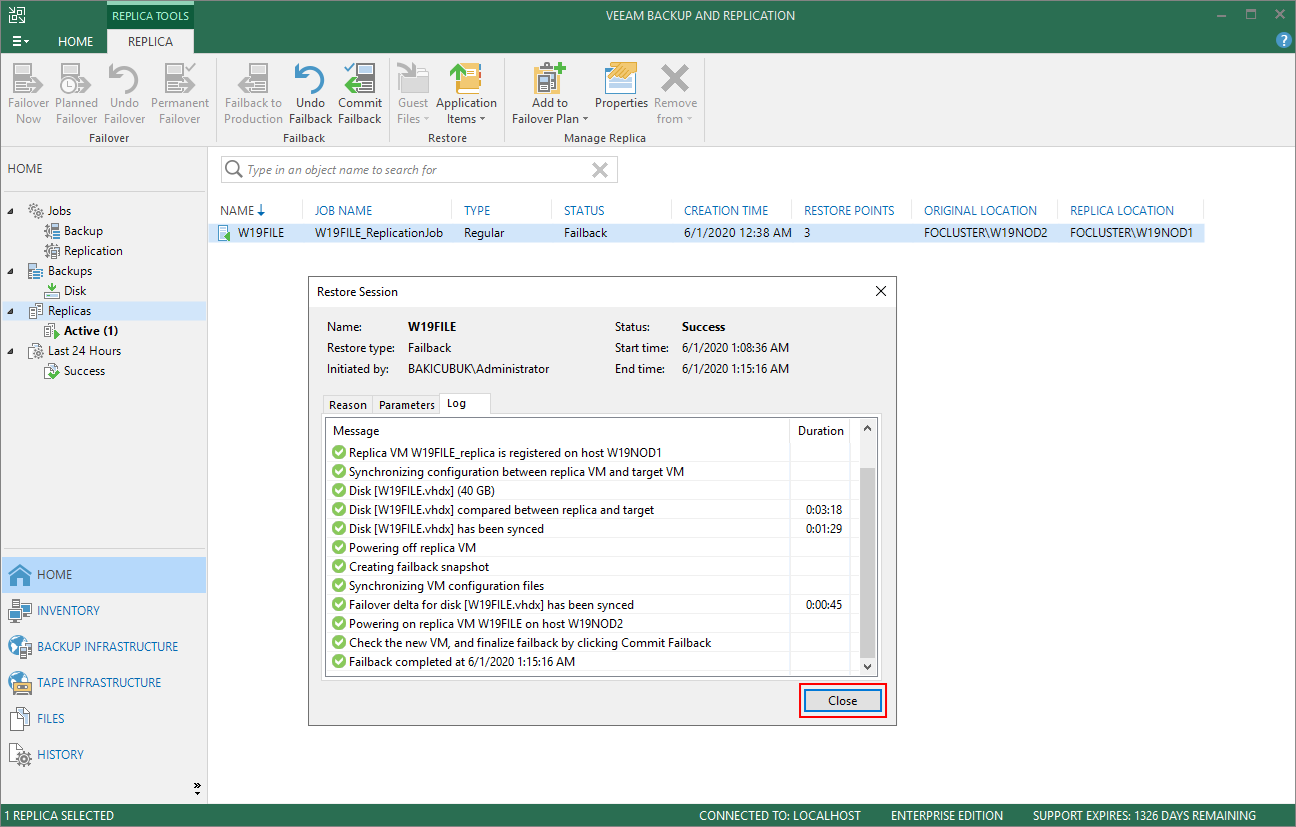Sort by the CREATION TIME column
The image size is (1296, 827).
(726, 211)
